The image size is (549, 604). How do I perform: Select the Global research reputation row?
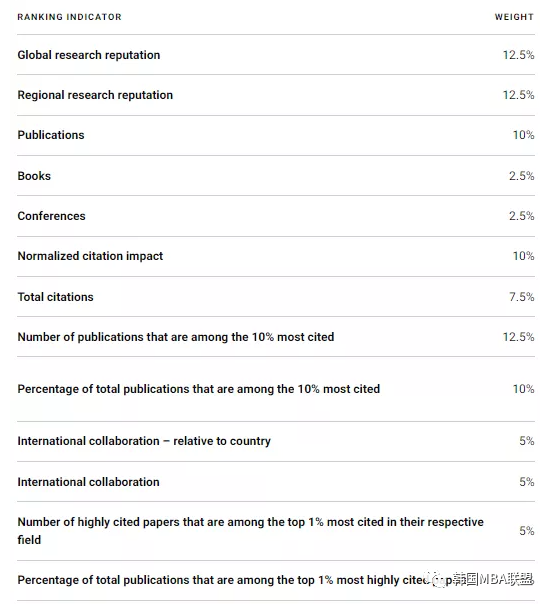coord(276,55)
